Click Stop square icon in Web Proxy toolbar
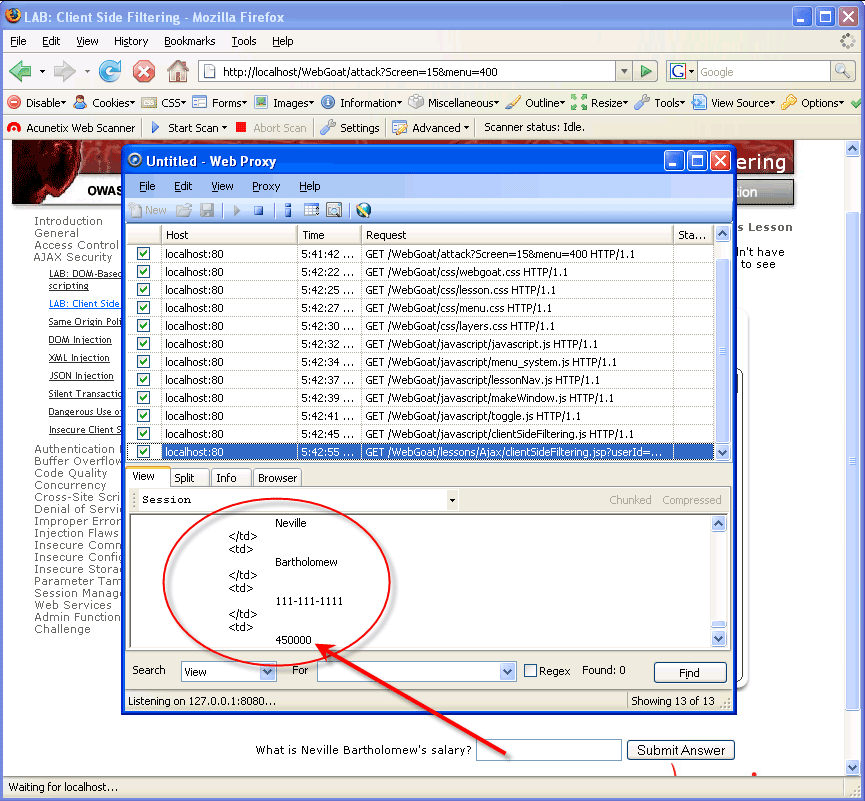The height and width of the screenshot is (801, 865). [258, 210]
